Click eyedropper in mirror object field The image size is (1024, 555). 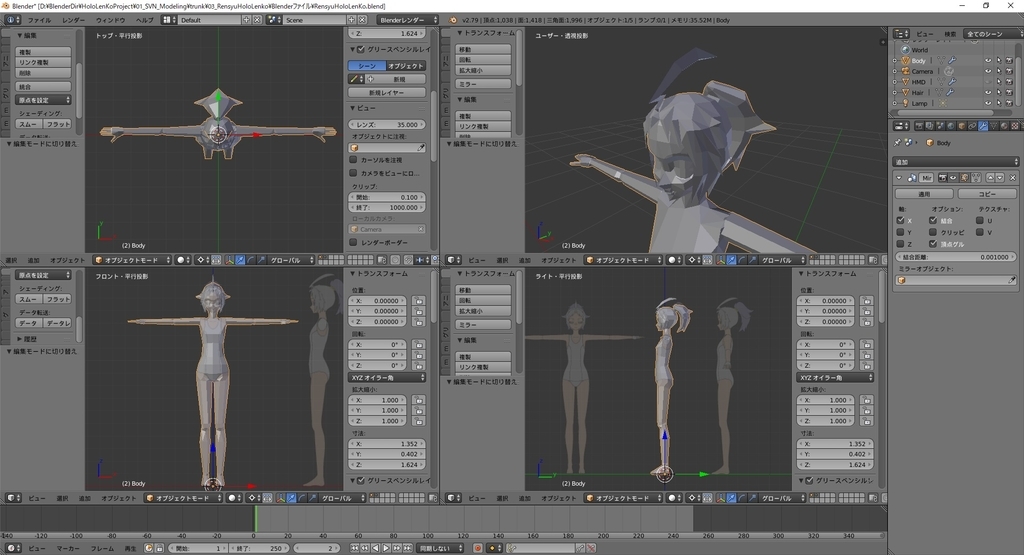pyautogui.click(x=1010, y=280)
